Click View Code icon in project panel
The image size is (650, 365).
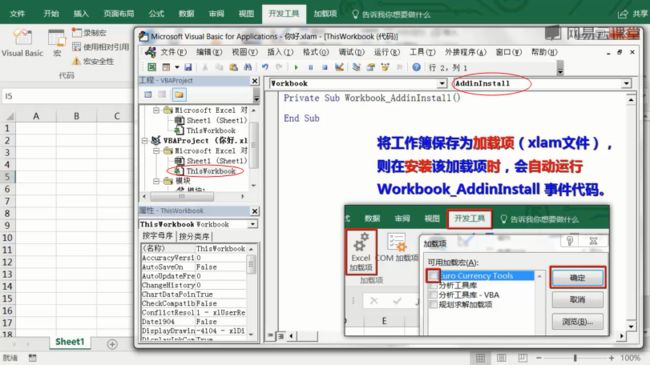pyautogui.click(x=148, y=95)
